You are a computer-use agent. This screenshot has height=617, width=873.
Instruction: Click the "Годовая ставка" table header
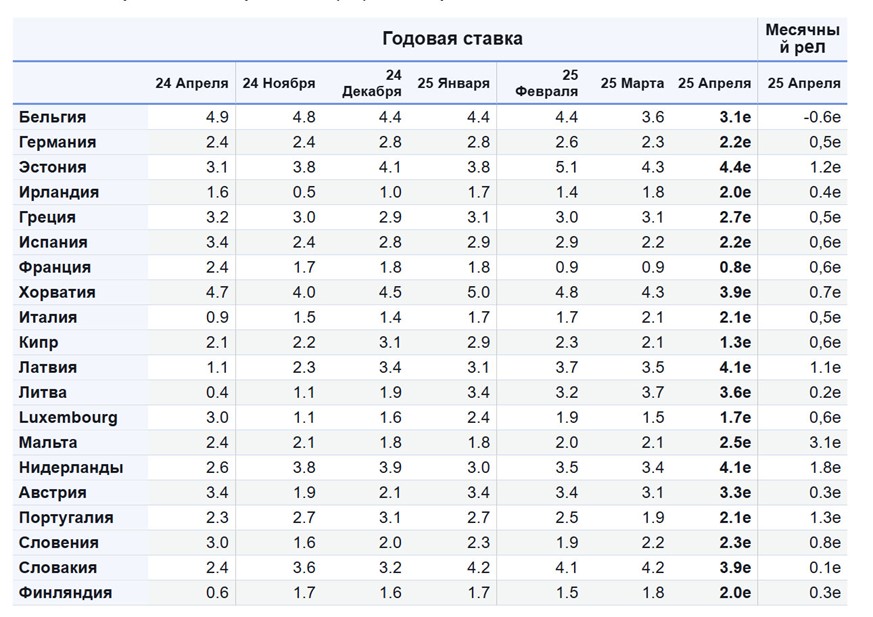[452, 39]
